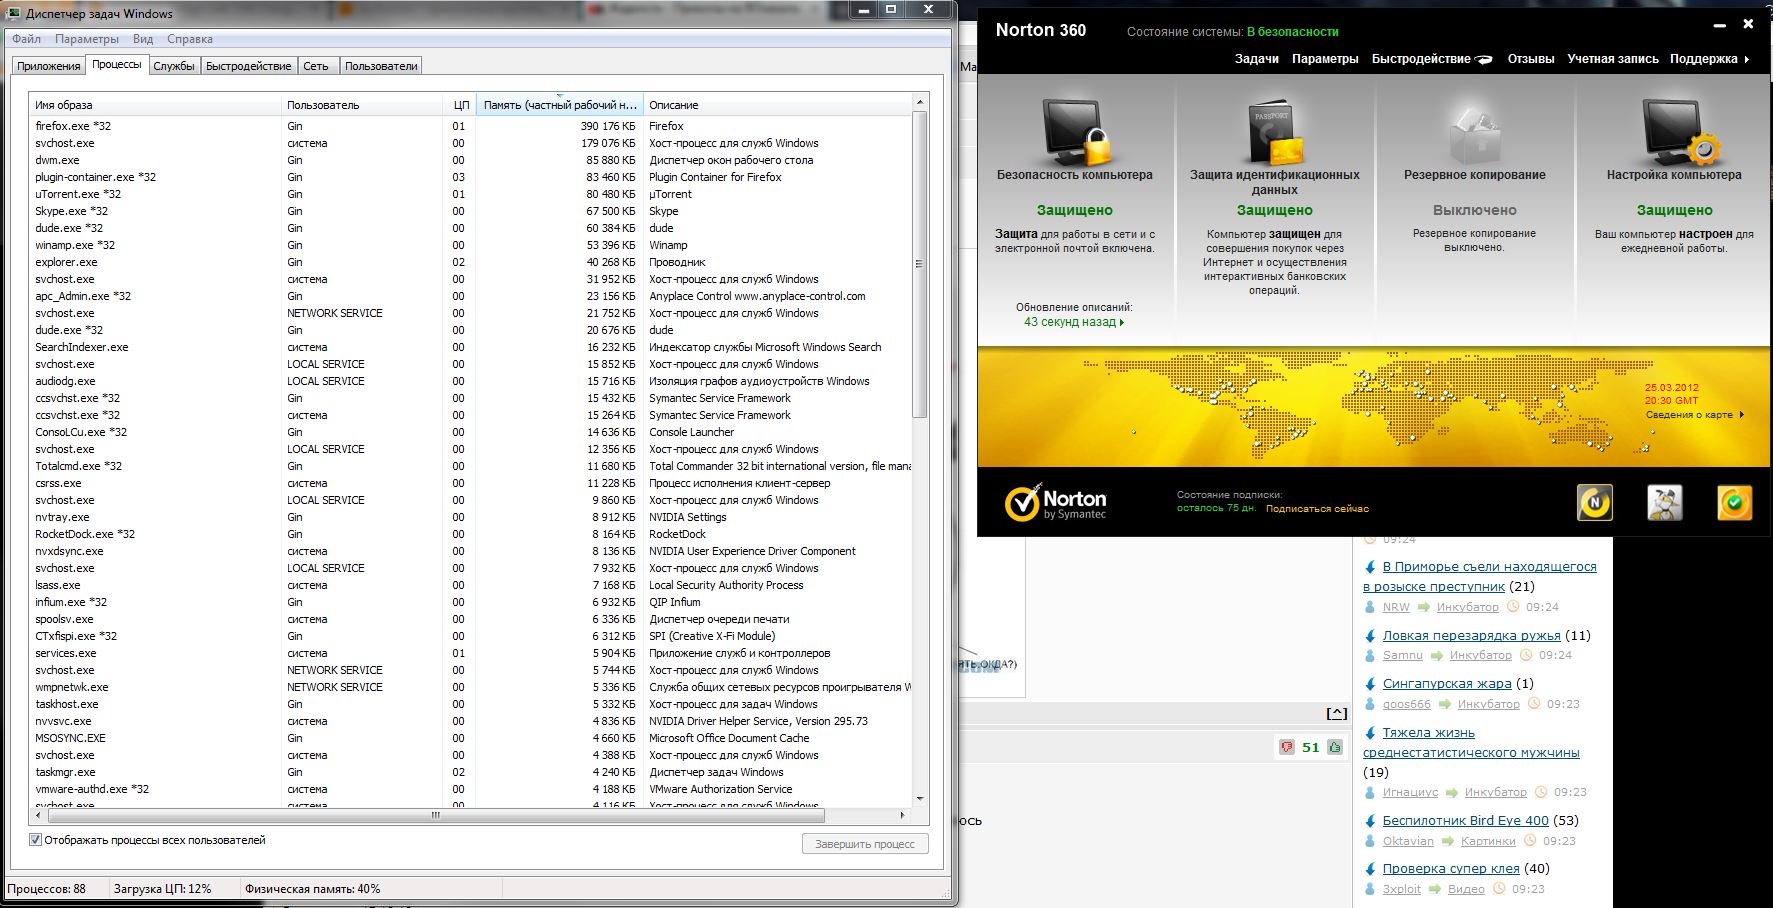1773x908 pixels.
Task: Open the Параметры menu in Task Manager
Action: 87,39
